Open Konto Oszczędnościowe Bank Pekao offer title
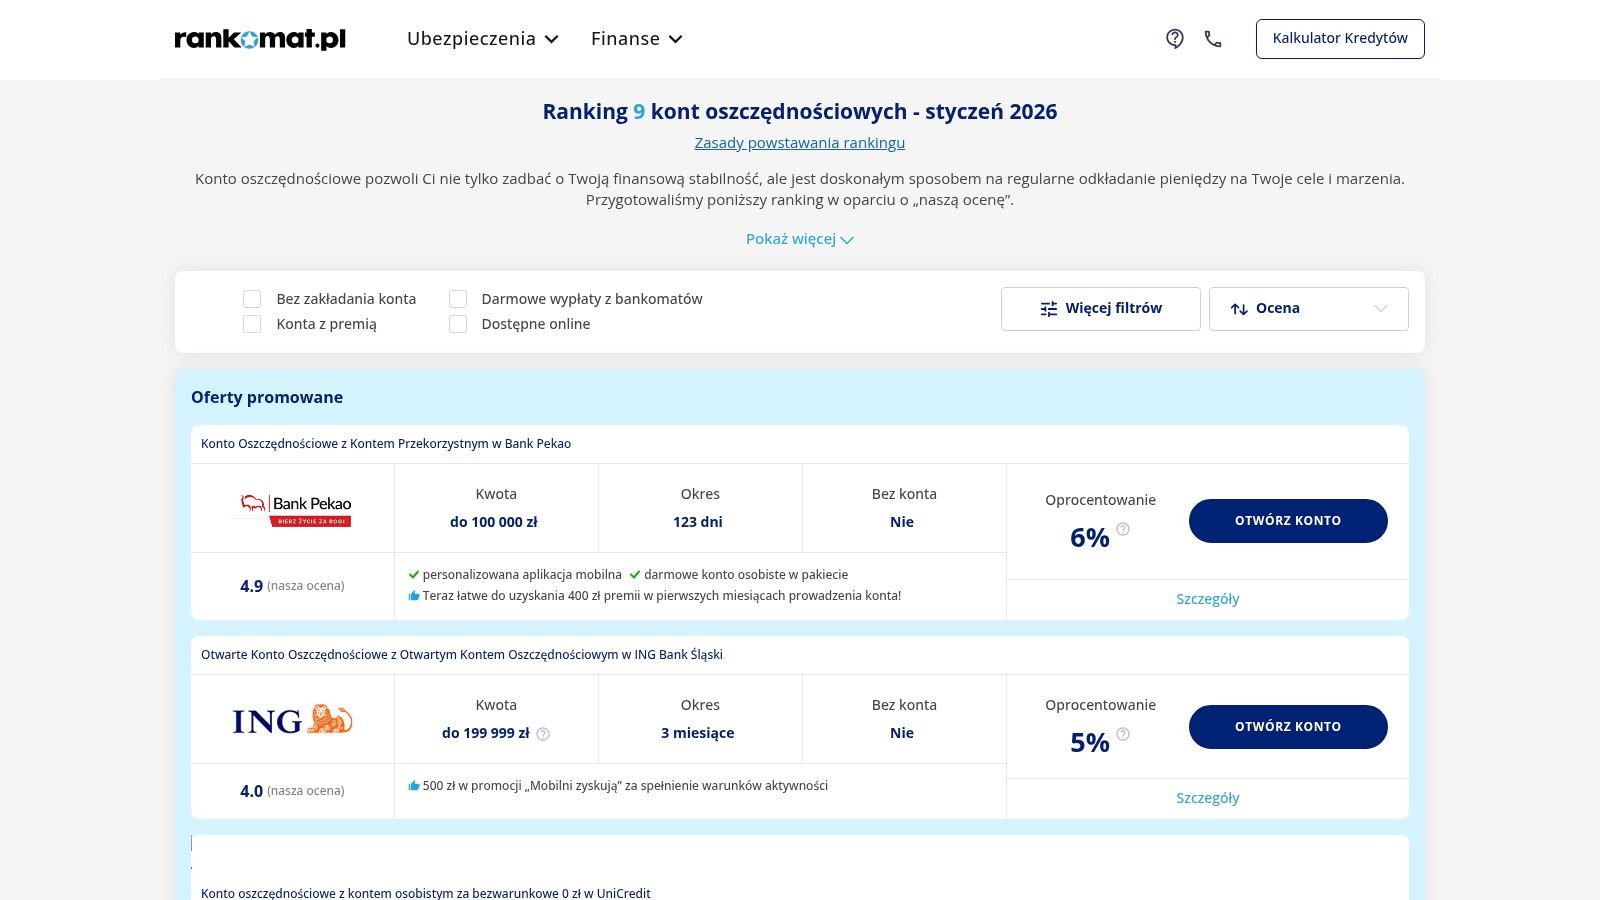The image size is (1600, 900). (x=386, y=444)
